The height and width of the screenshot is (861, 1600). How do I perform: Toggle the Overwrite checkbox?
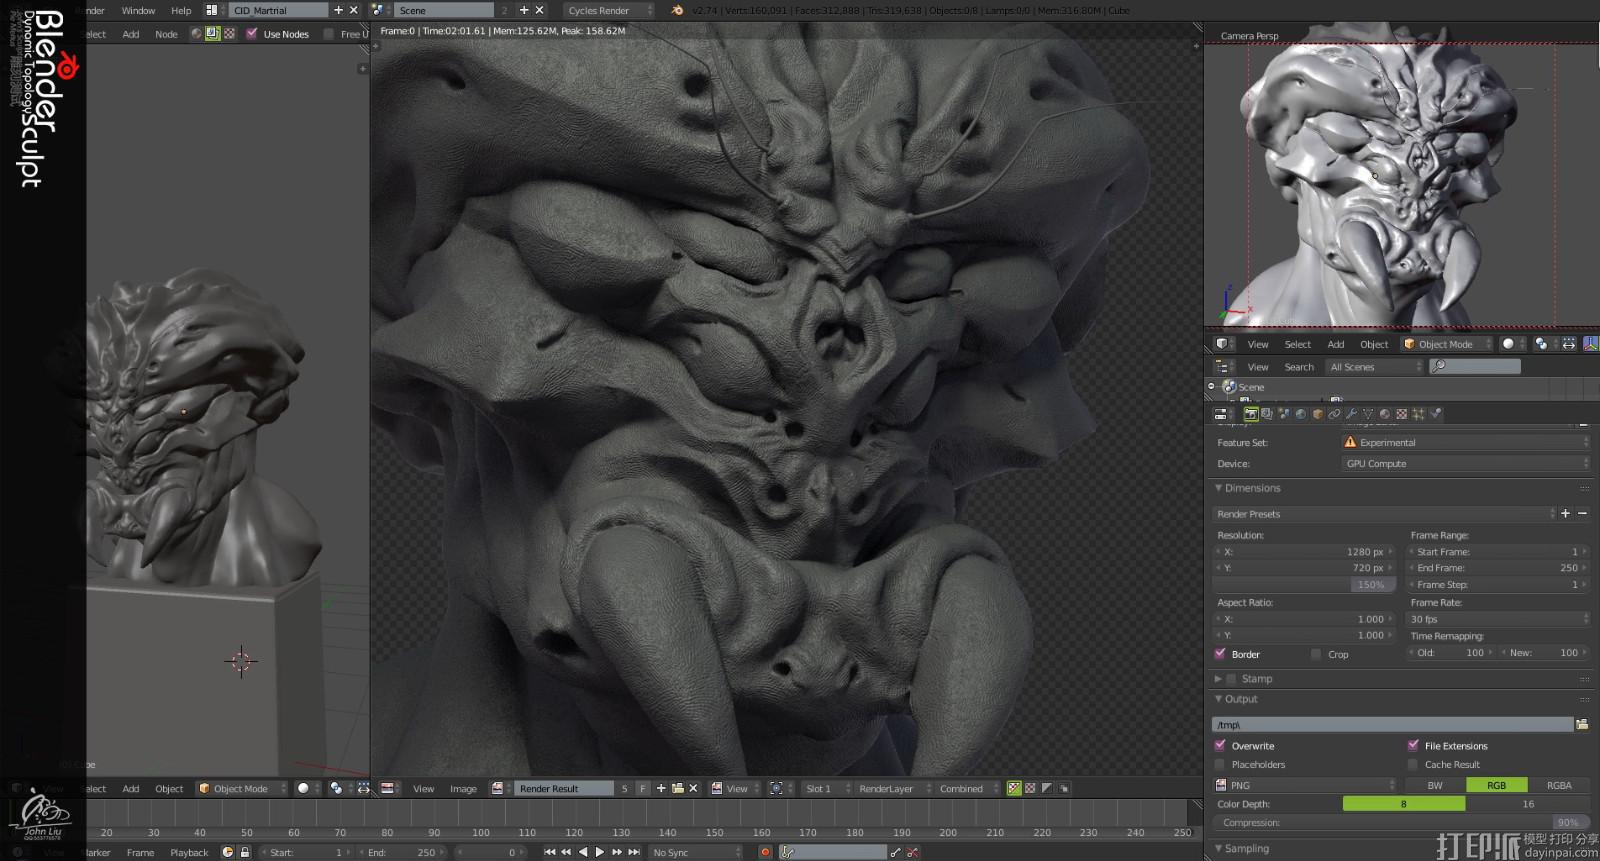1220,746
